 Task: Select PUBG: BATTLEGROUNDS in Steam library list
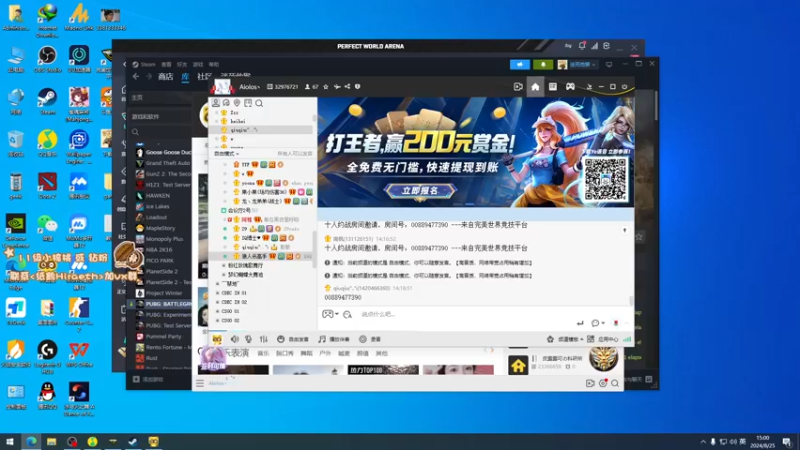[163, 304]
